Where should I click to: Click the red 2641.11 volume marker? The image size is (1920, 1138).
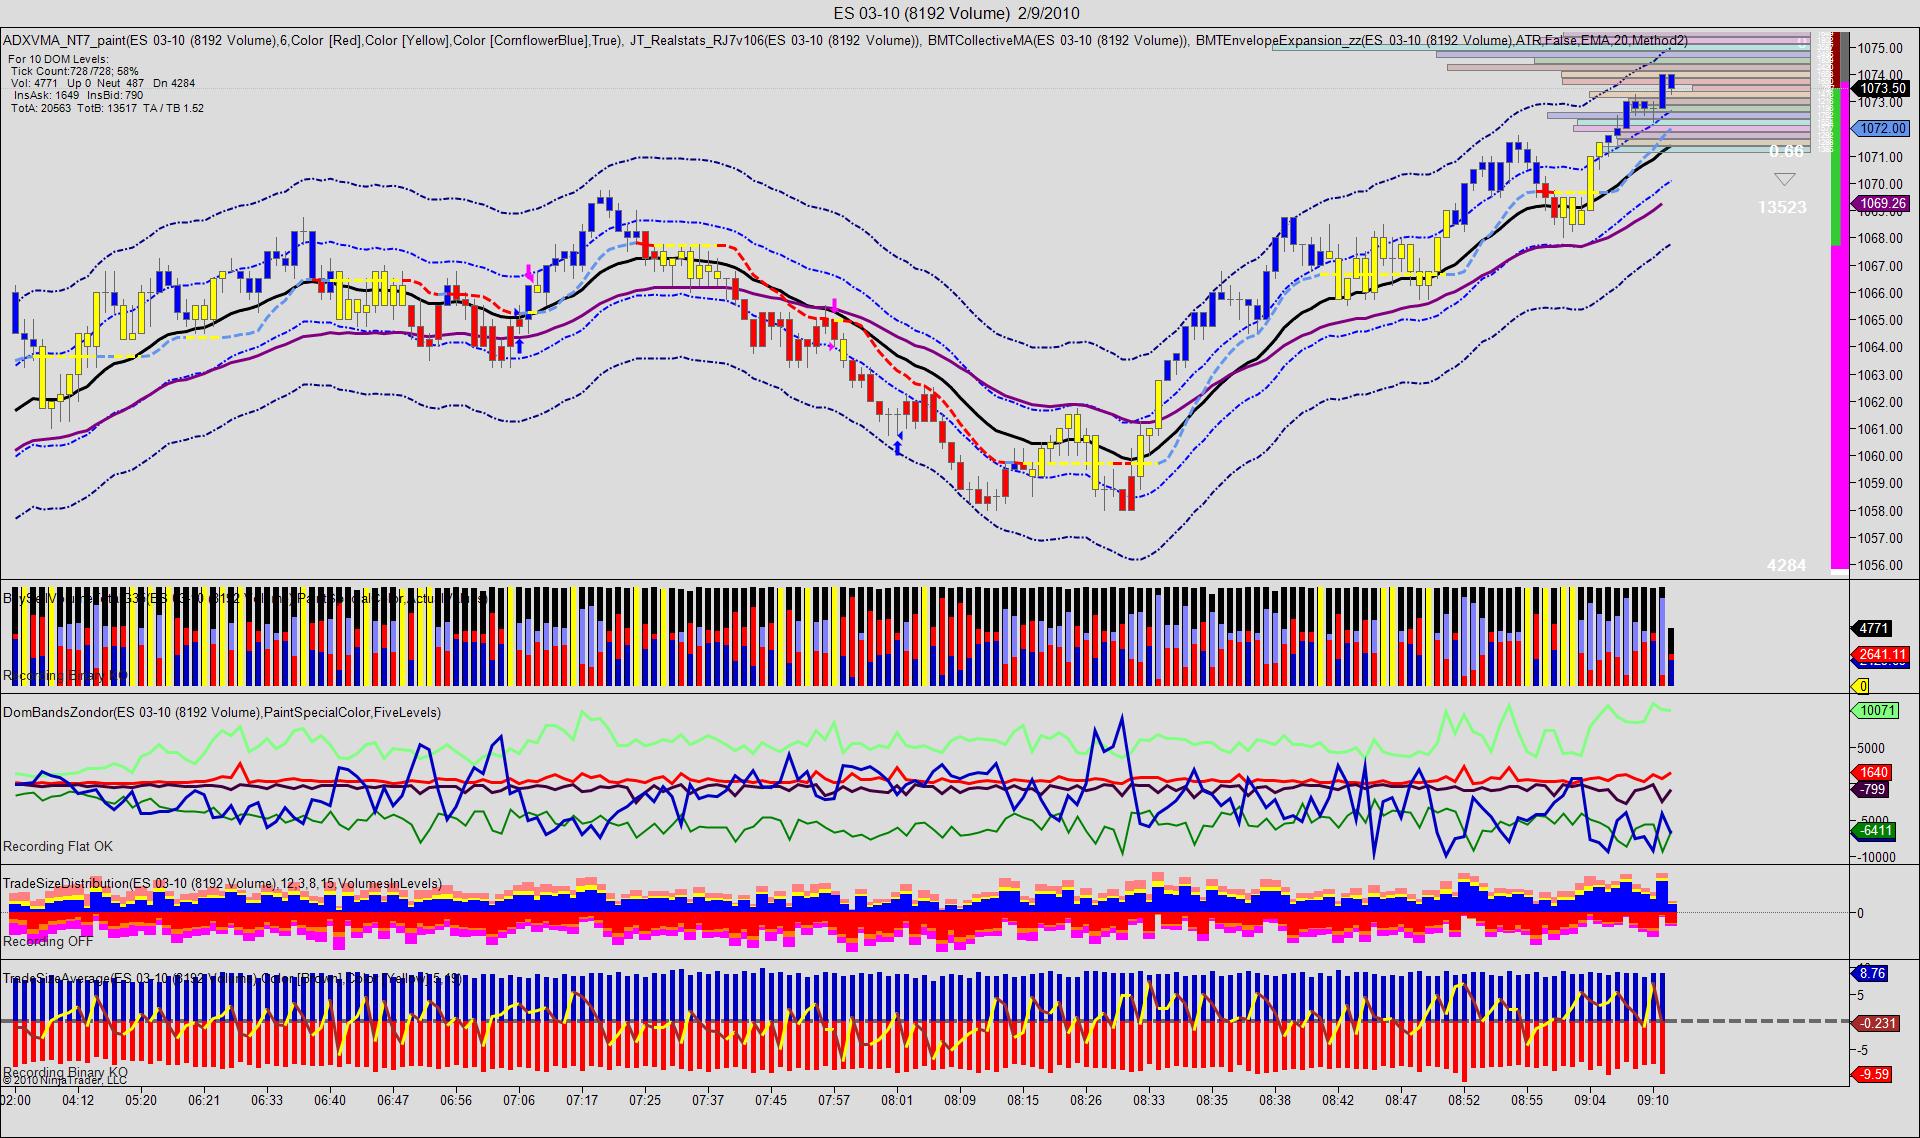(x=1881, y=655)
